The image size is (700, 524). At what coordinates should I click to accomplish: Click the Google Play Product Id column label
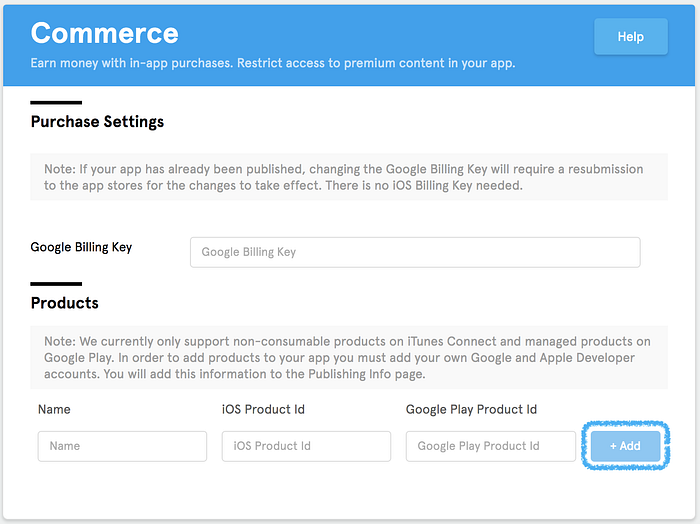click(x=471, y=409)
